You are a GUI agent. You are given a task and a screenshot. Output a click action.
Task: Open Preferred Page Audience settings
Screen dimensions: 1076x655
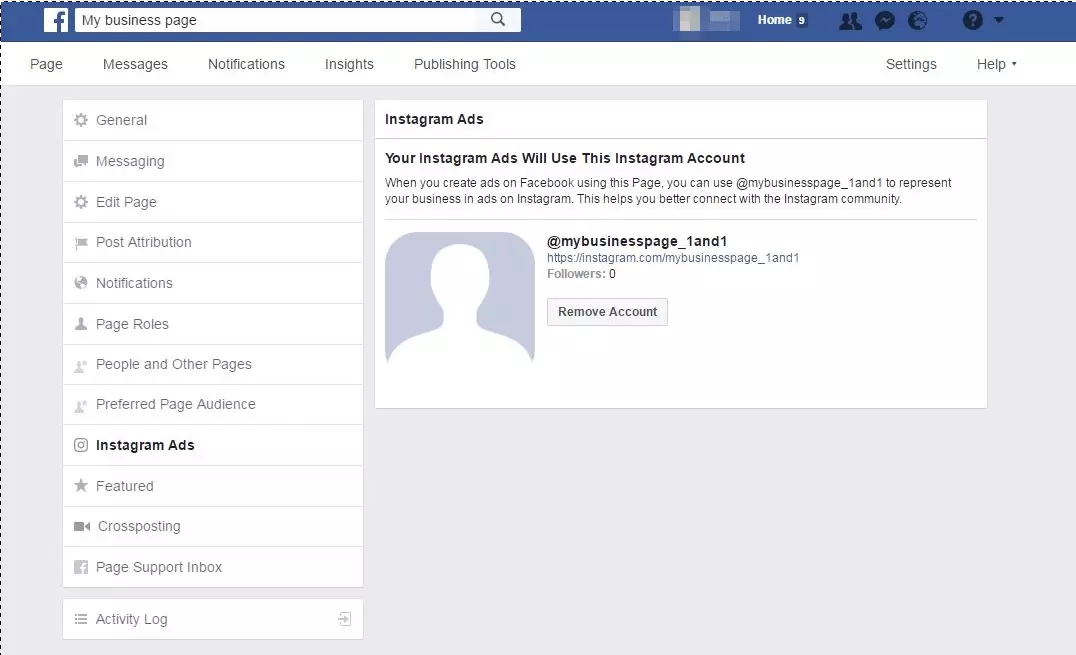213,404
